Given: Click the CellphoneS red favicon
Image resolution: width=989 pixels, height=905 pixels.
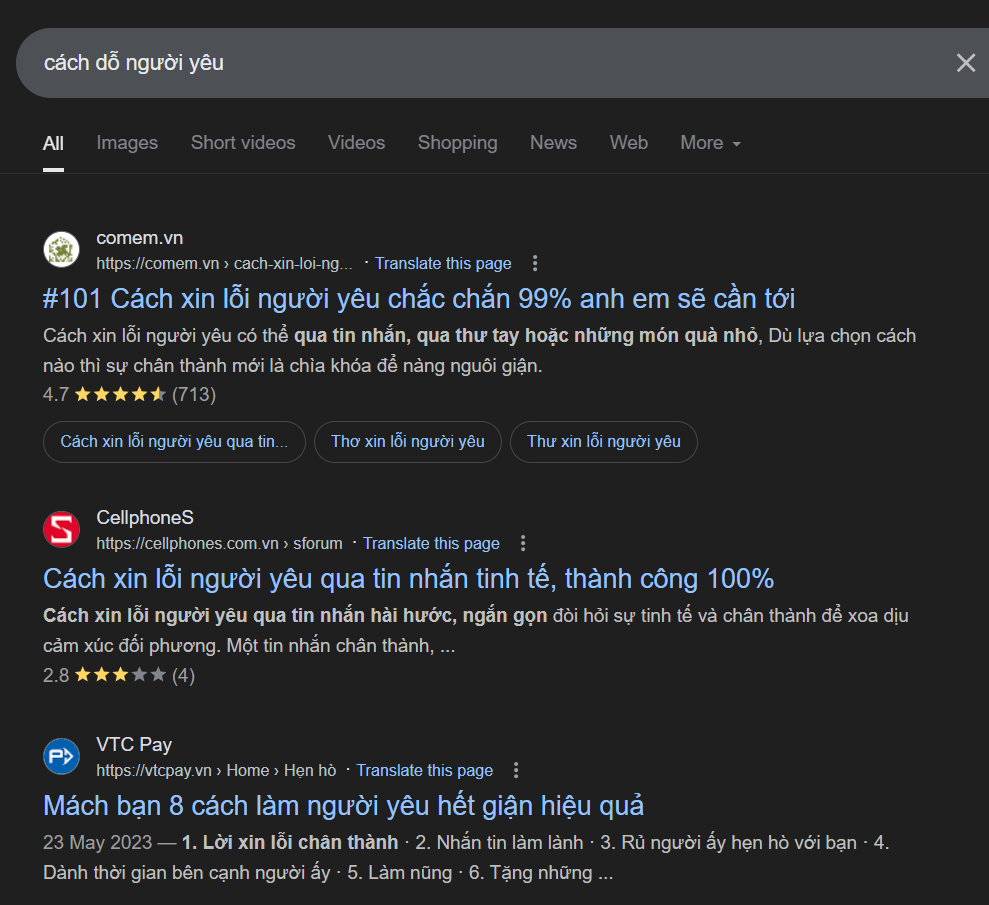Looking at the screenshot, I should [x=61, y=530].
